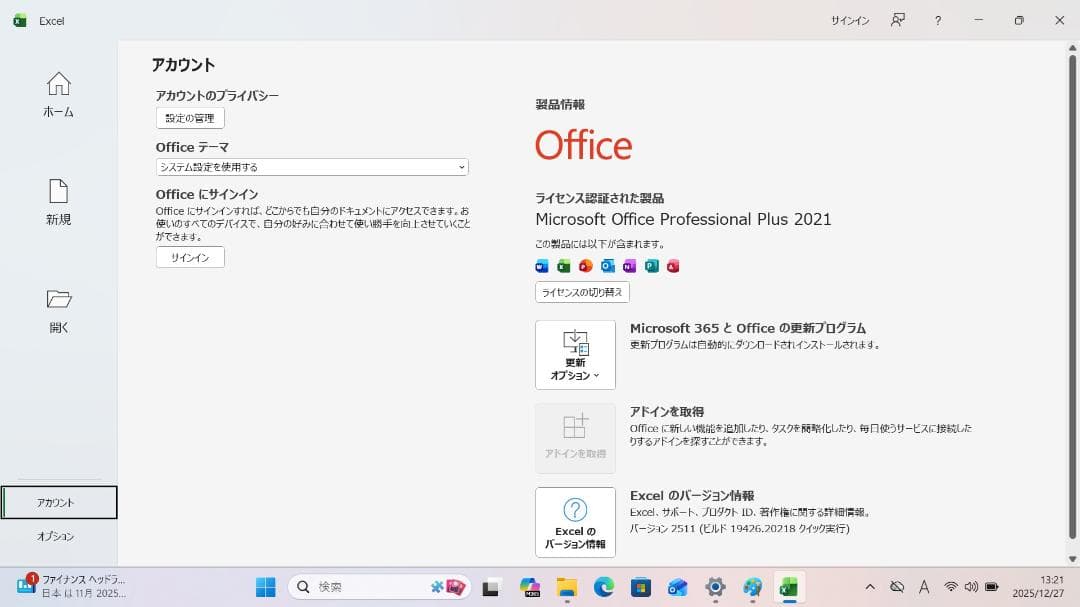
Task: Select the Publisher icon in product list
Action: click(x=651, y=265)
